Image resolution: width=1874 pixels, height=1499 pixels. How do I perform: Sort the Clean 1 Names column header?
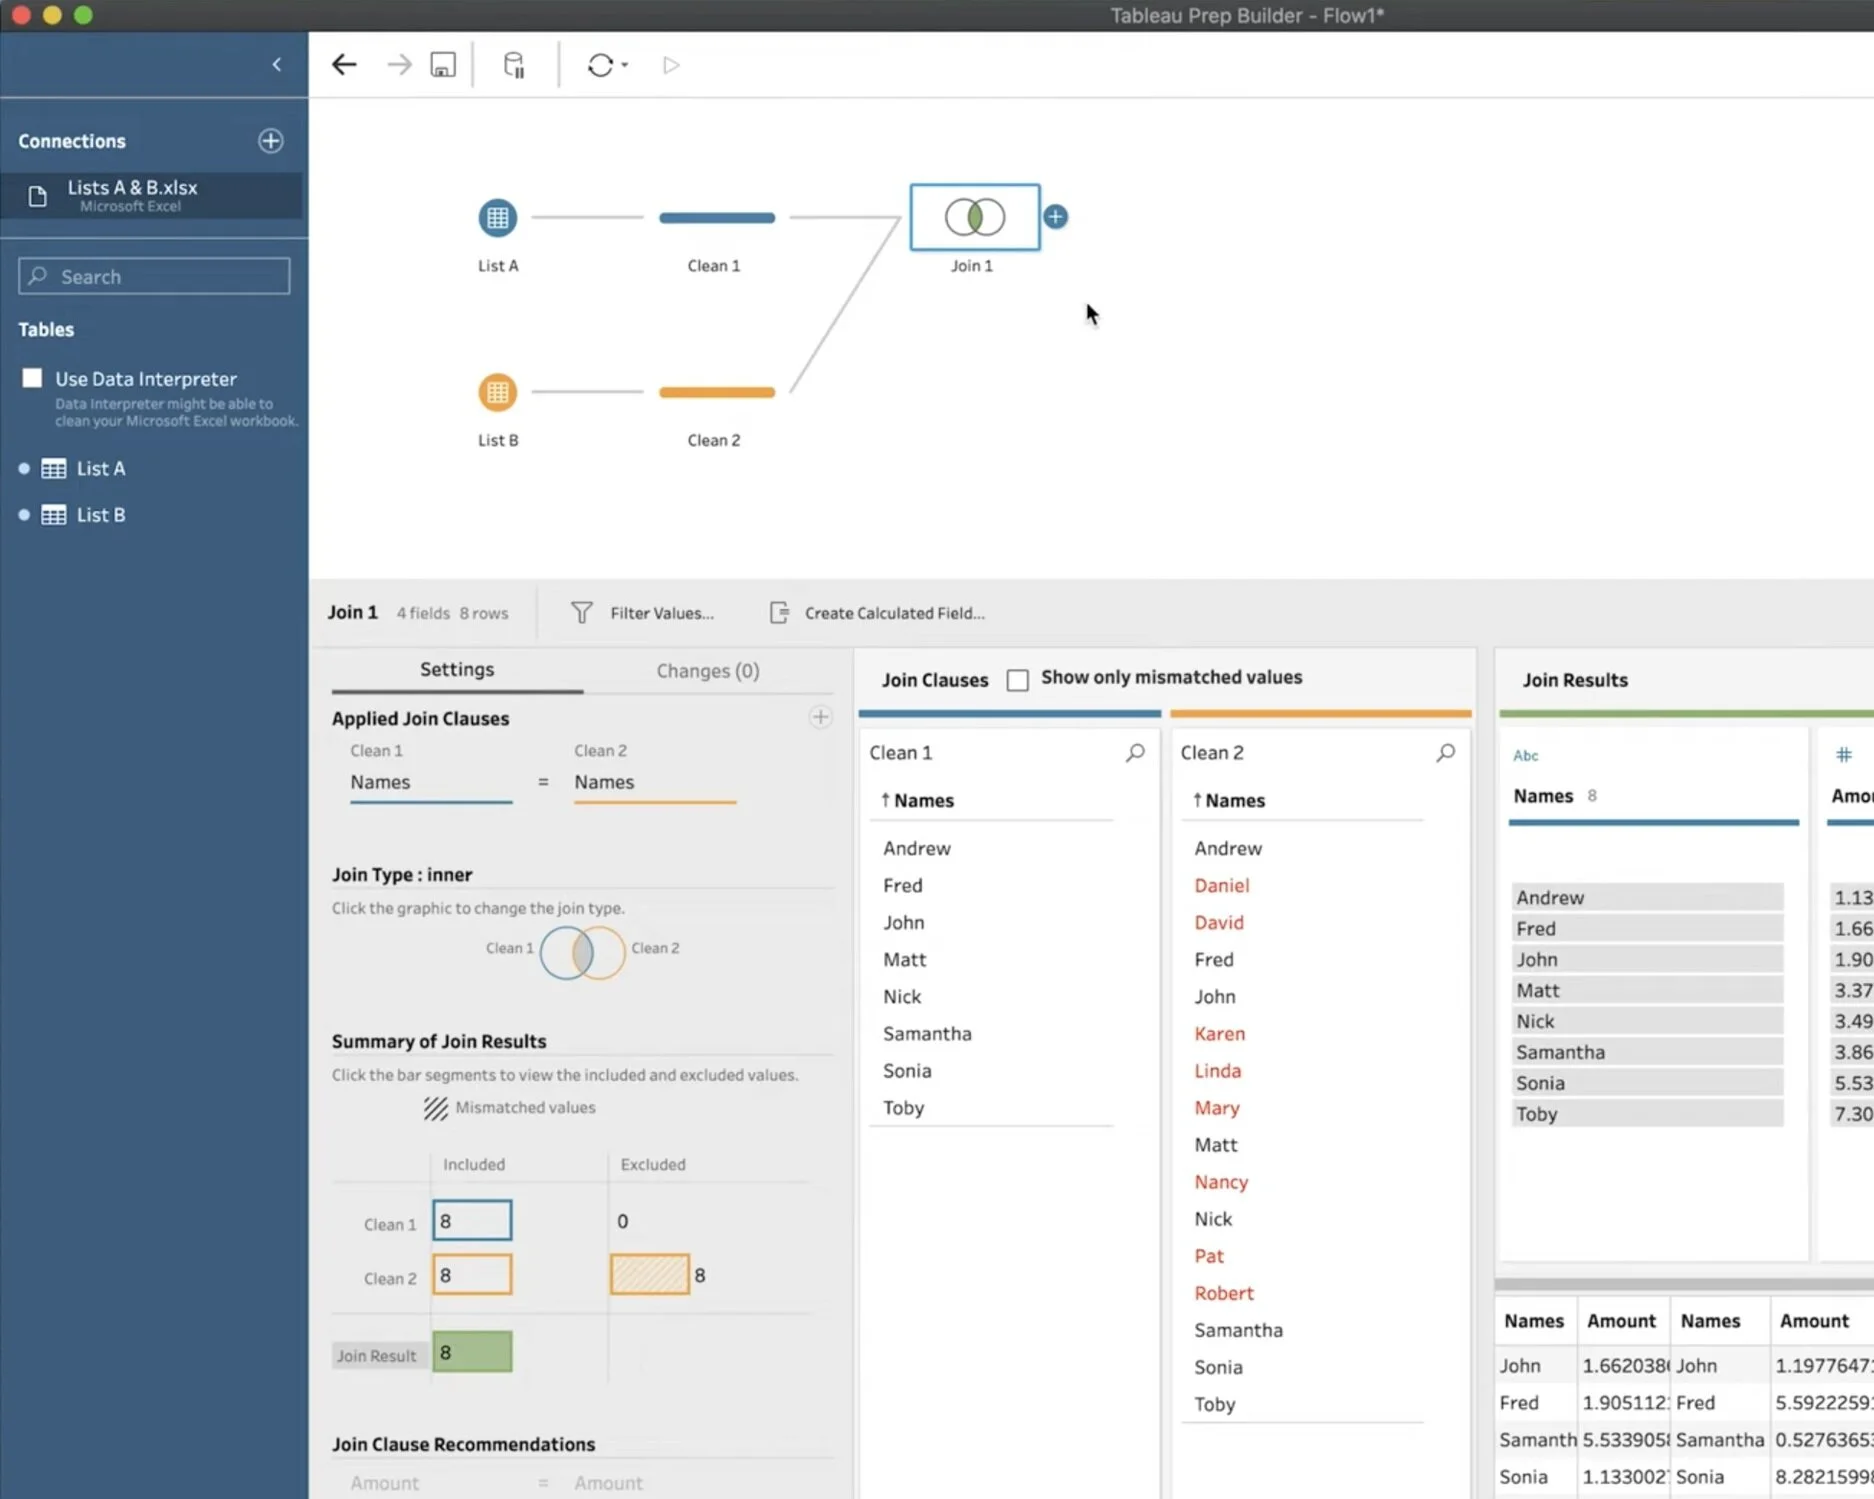[x=917, y=800]
